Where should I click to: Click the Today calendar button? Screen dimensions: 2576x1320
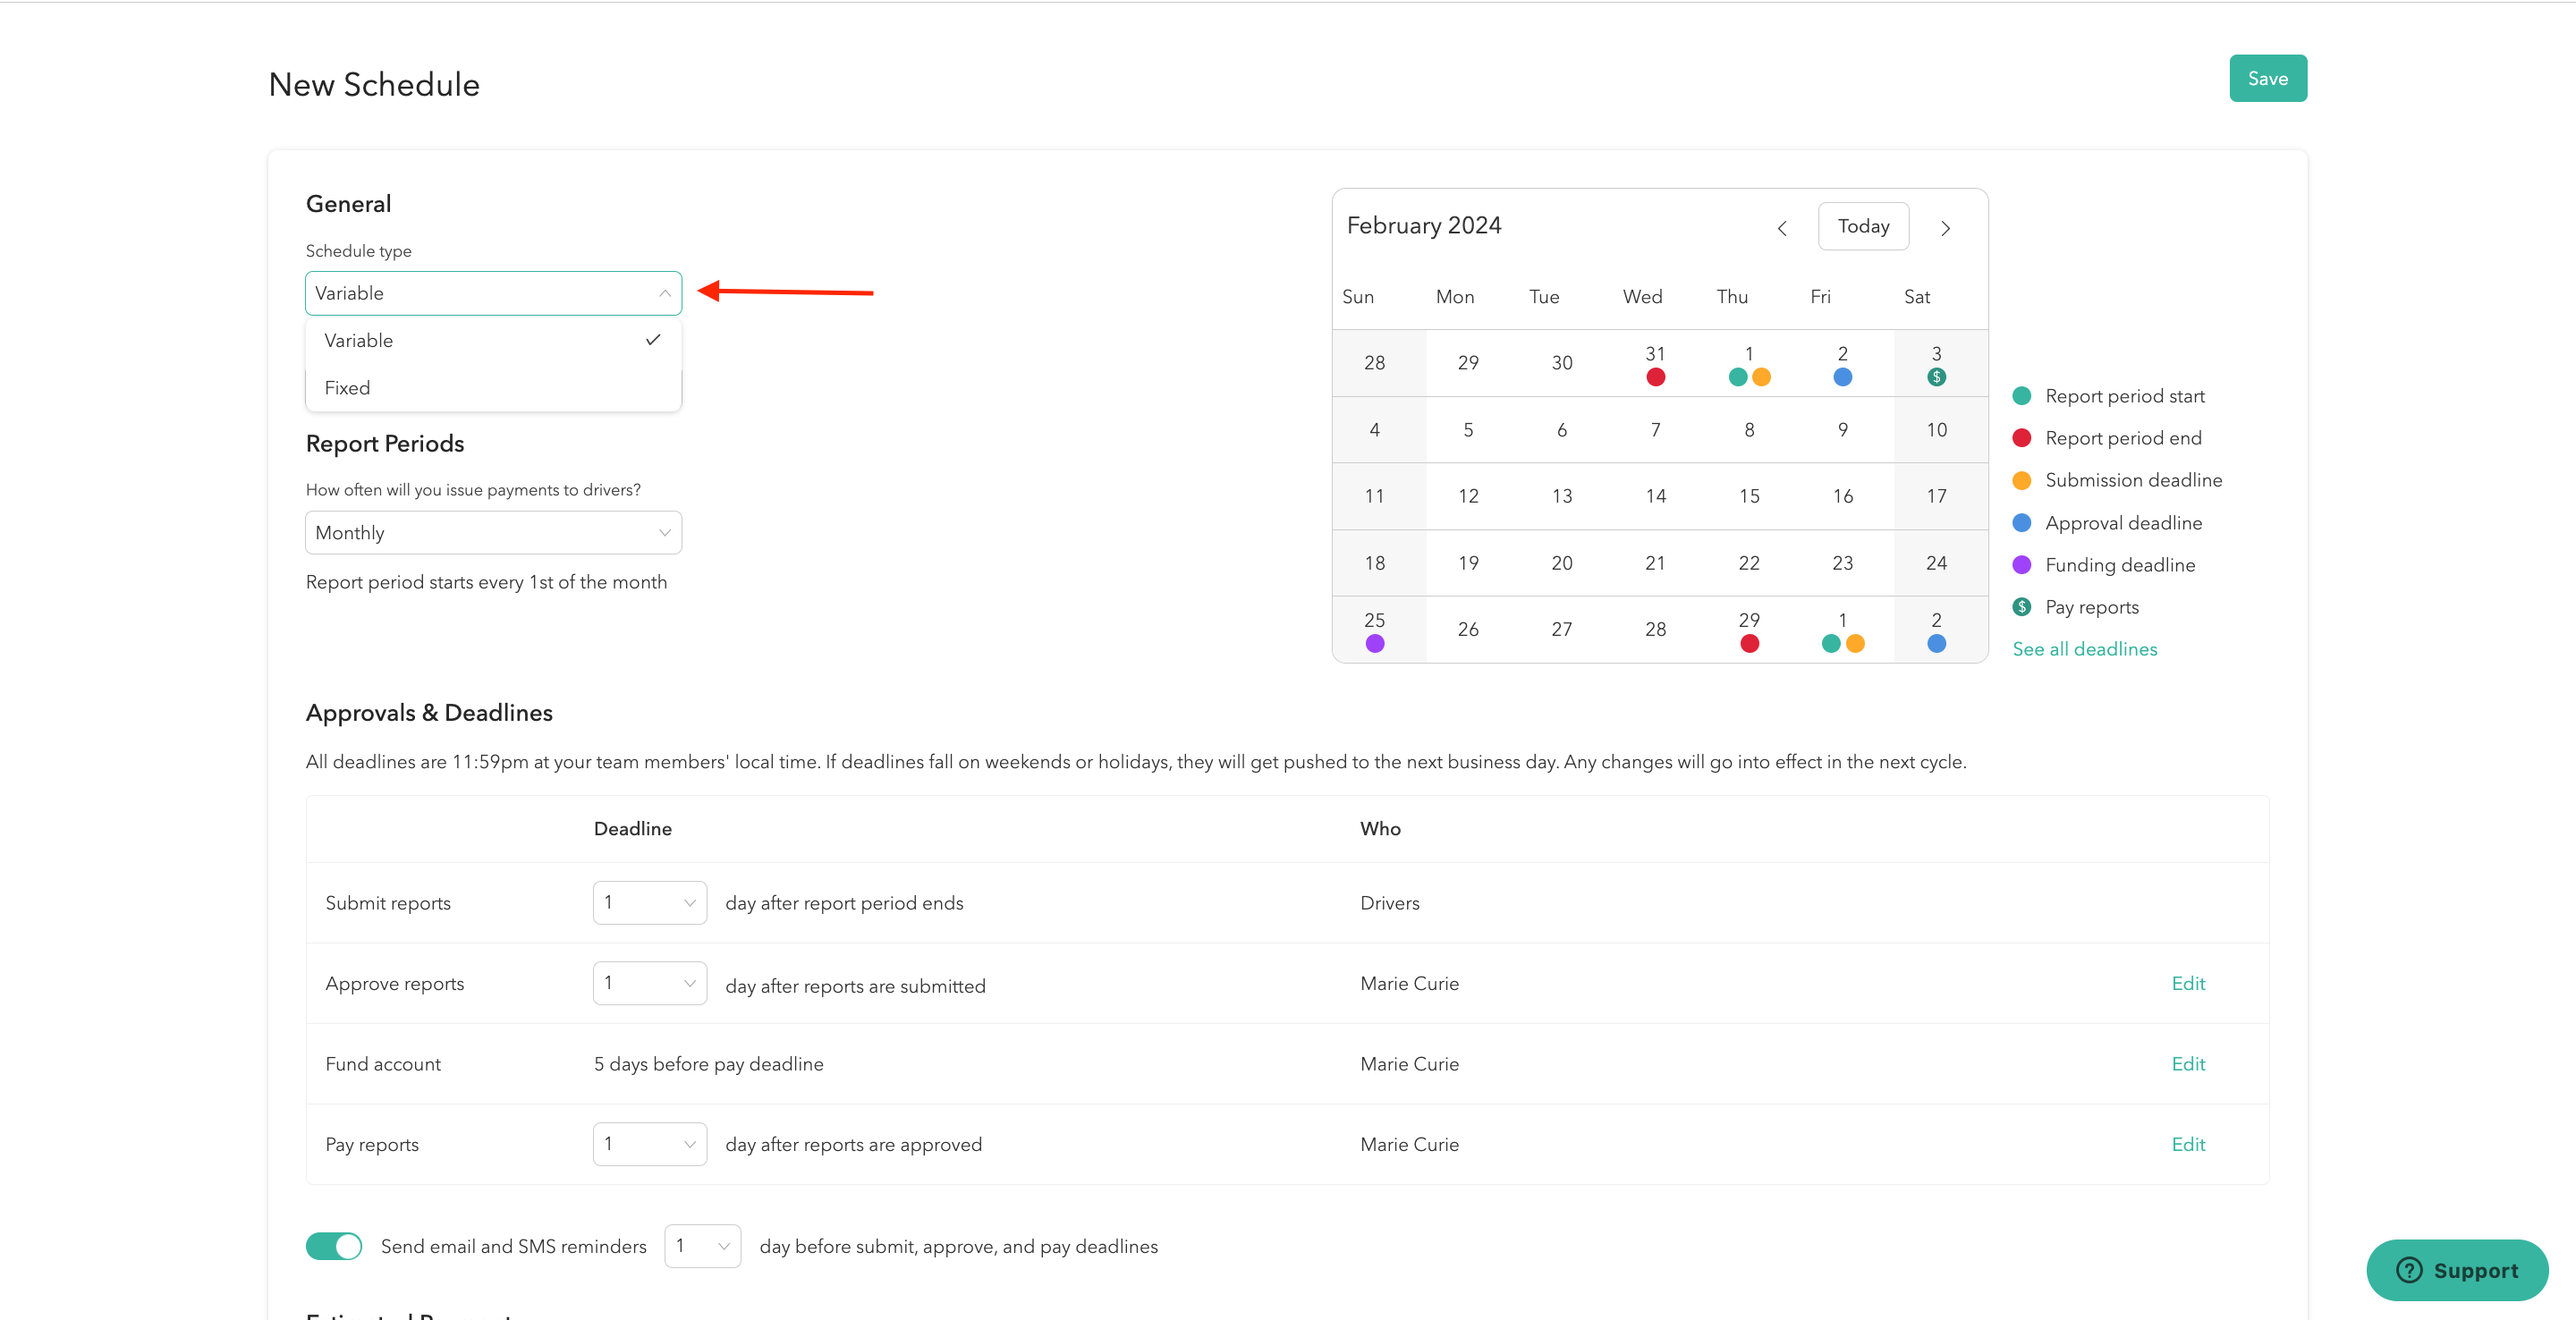(1863, 226)
